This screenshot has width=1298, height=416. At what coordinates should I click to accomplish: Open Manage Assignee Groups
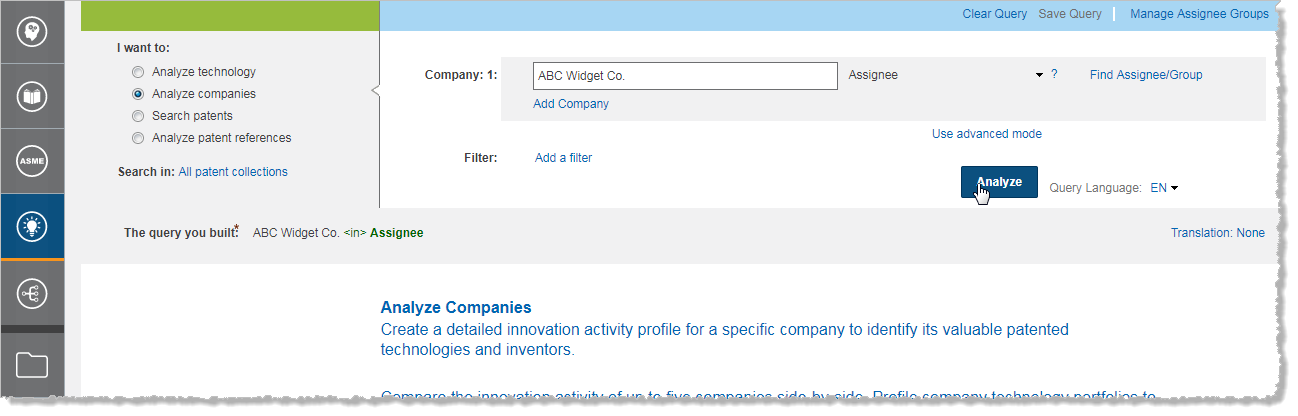tap(1199, 14)
